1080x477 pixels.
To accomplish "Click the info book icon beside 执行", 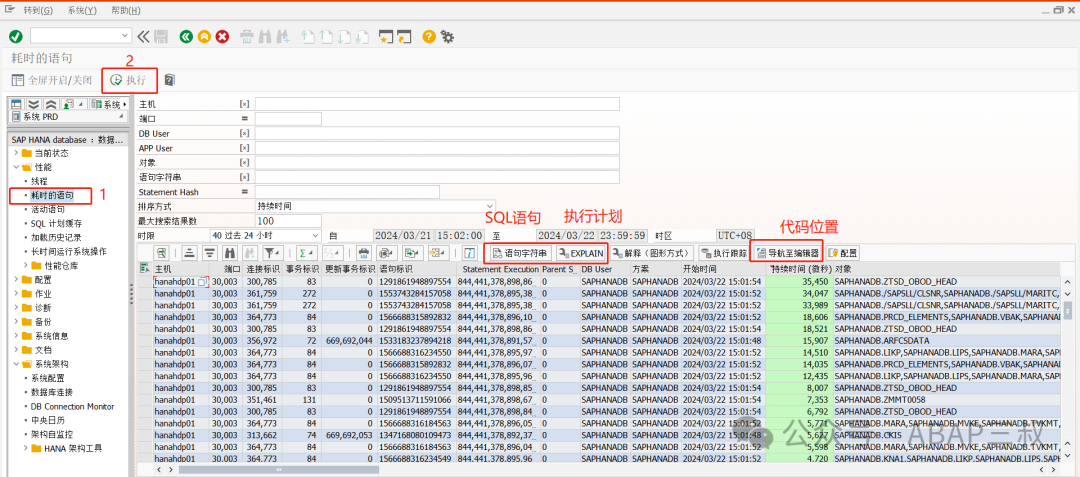I will click(169, 80).
